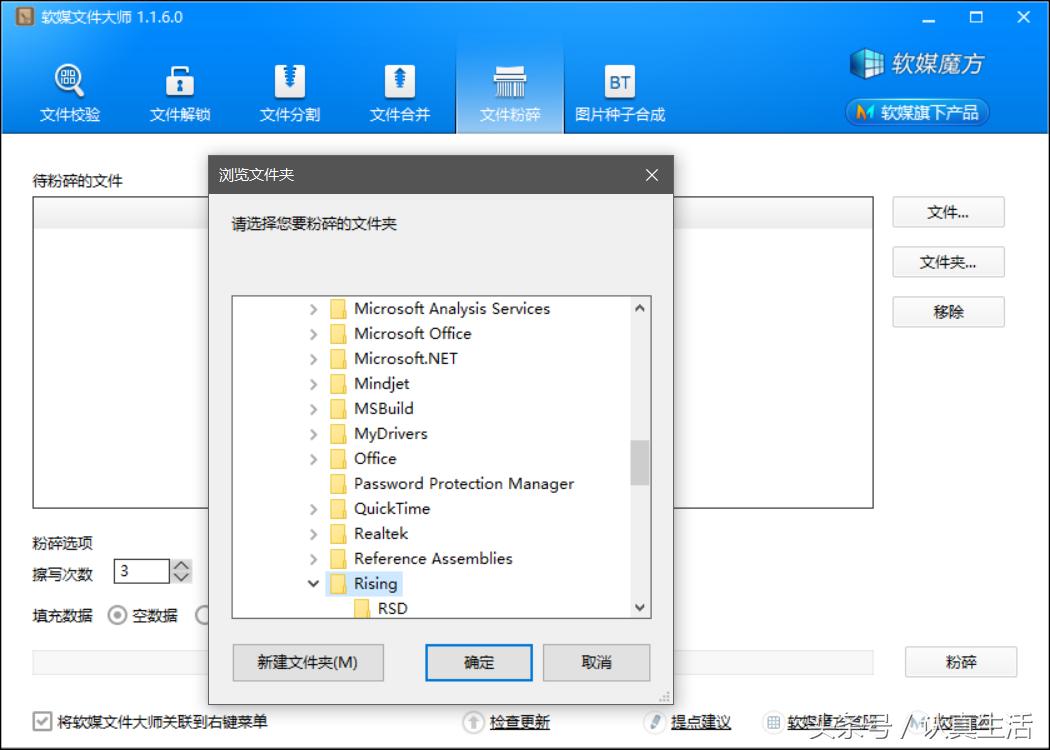
Task: Expand the Office folder
Action: [313, 459]
